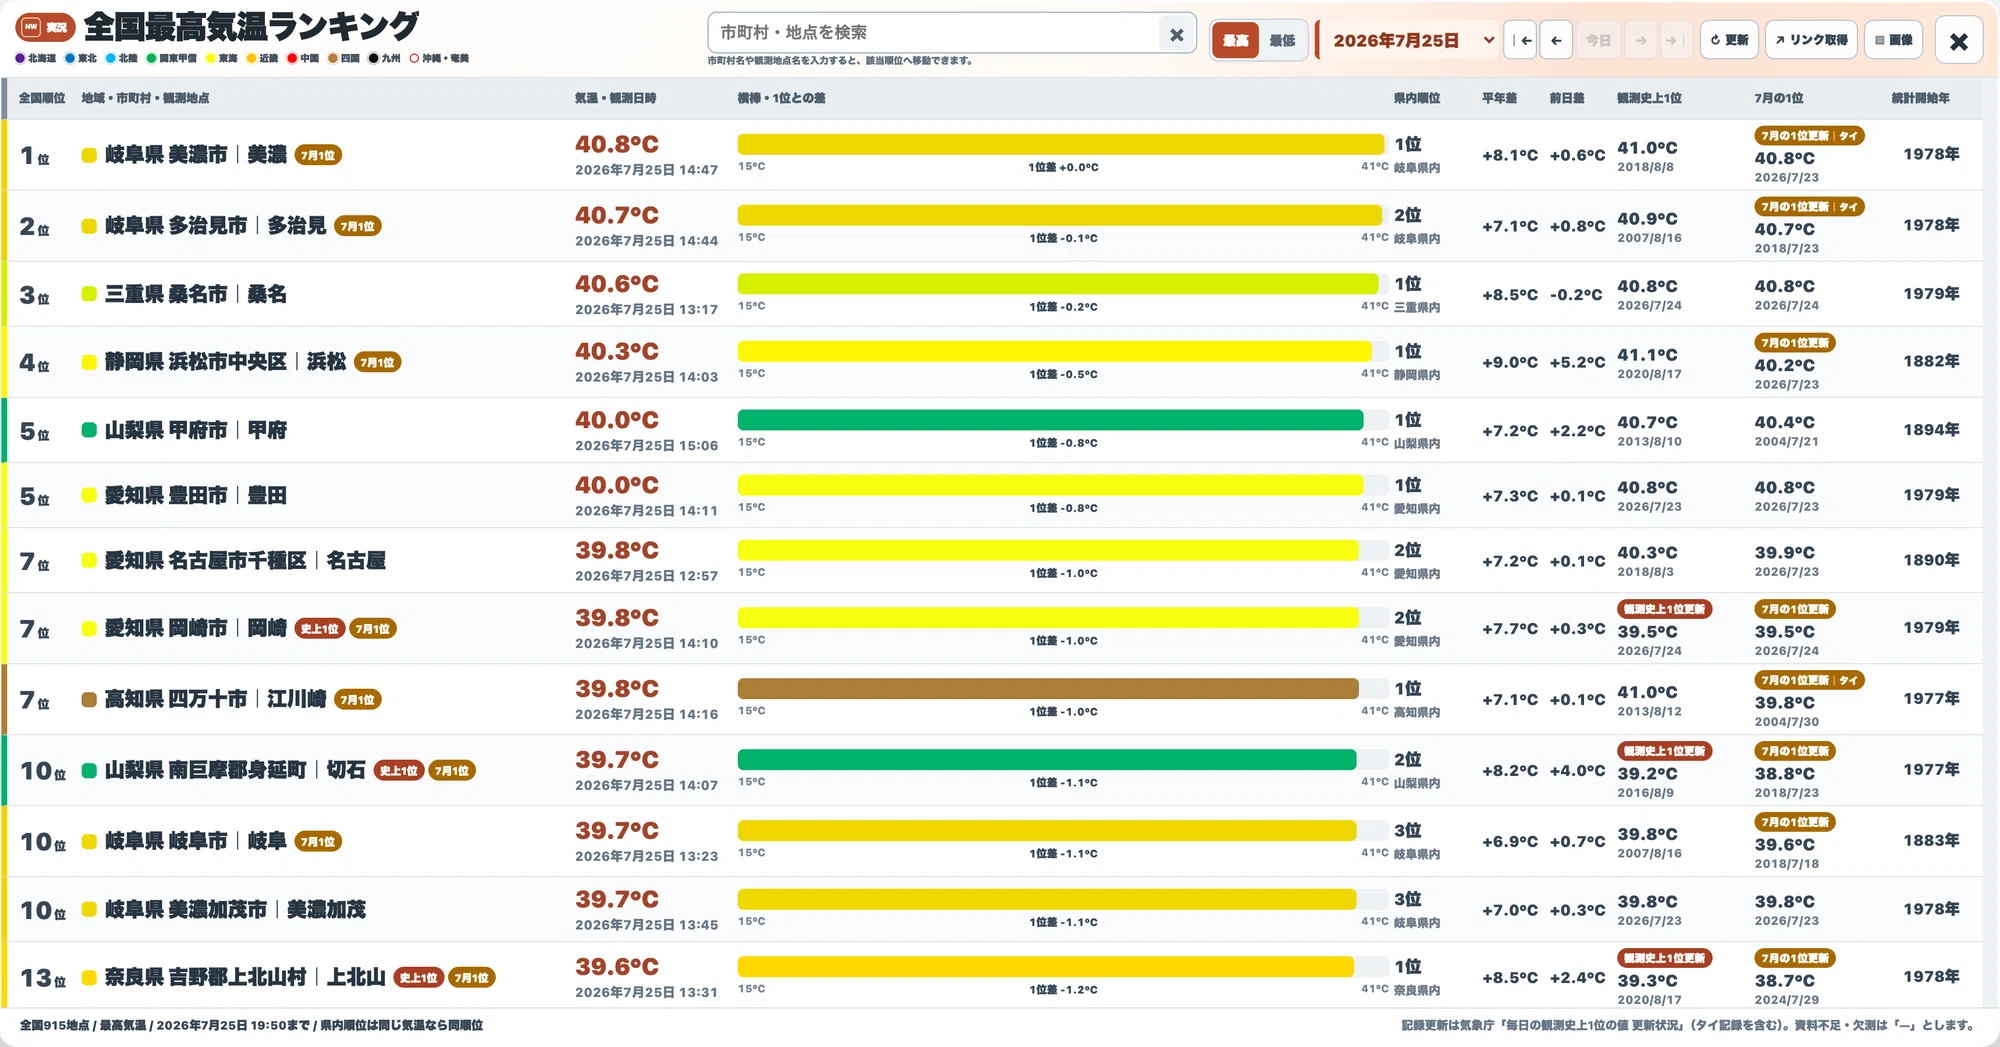Viewport: 2000px width, 1047px height.
Task: Click the NW 実況 logo badge
Action: click(x=45, y=27)
